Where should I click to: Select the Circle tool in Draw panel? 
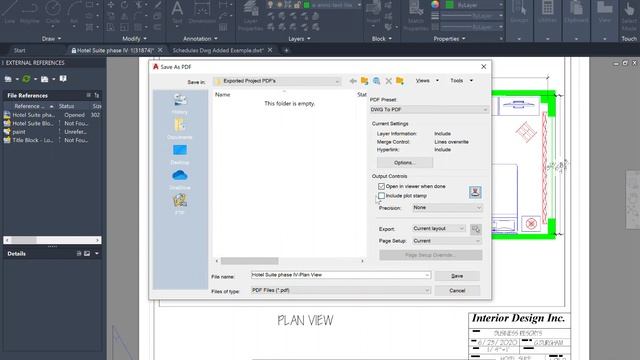[x=53, y=11]
